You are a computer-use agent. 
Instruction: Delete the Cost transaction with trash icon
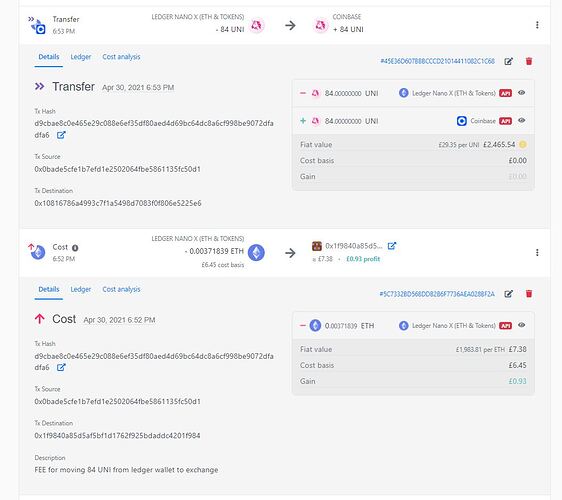pos(529,294)
